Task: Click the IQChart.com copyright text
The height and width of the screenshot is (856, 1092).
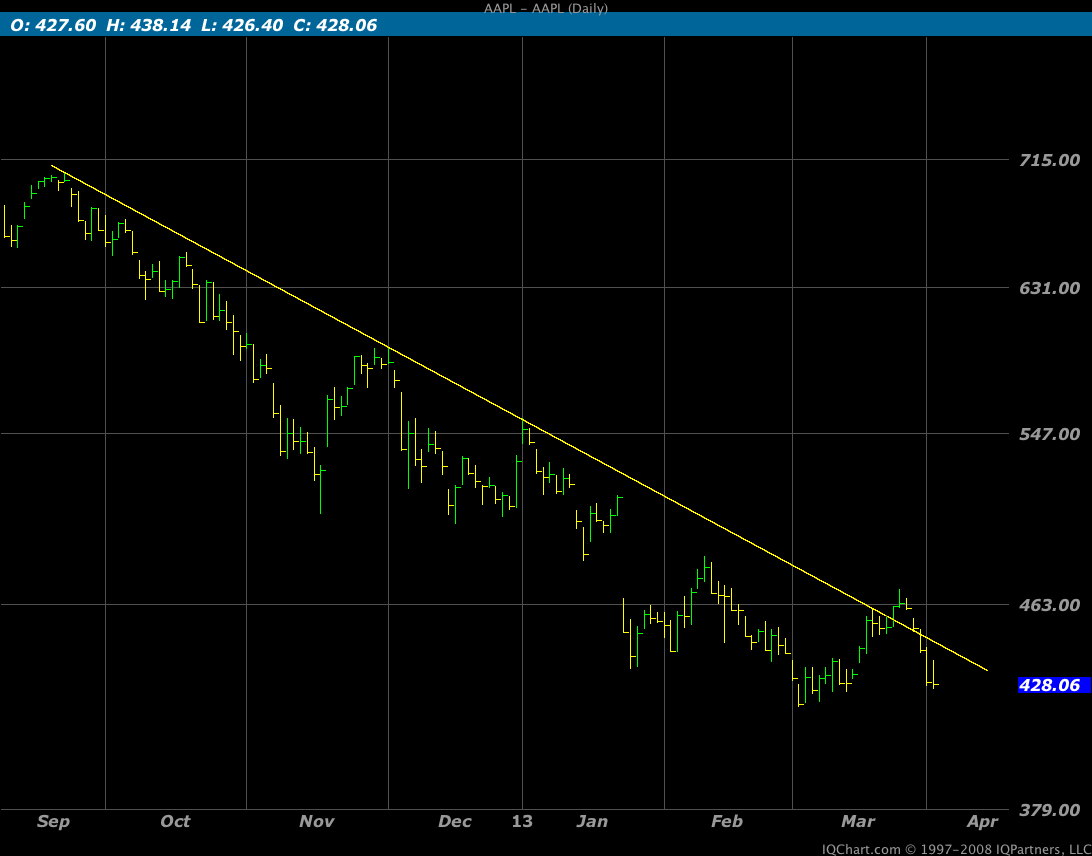Action: click(956, 849)
